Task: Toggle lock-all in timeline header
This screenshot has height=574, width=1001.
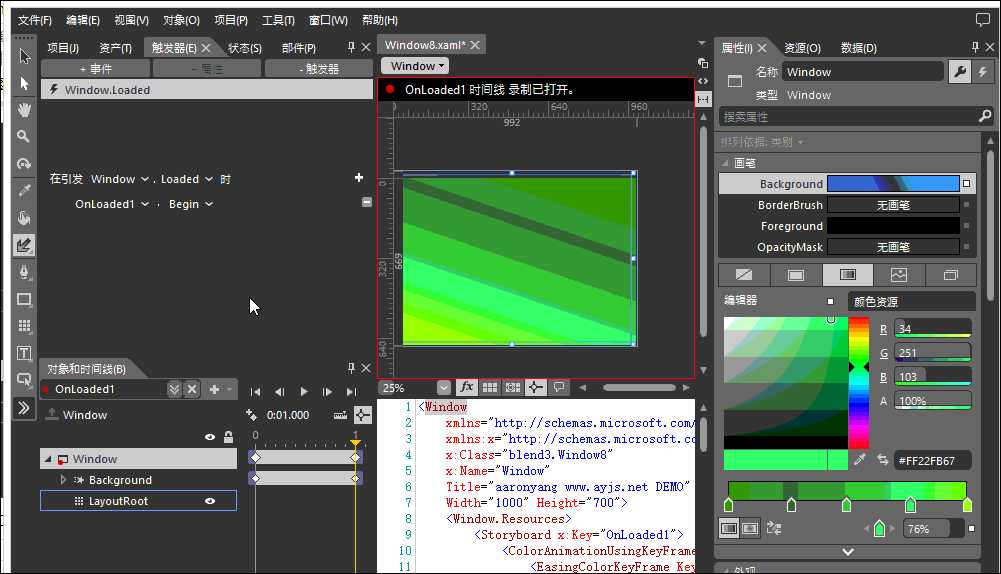Action: point(229,437)
